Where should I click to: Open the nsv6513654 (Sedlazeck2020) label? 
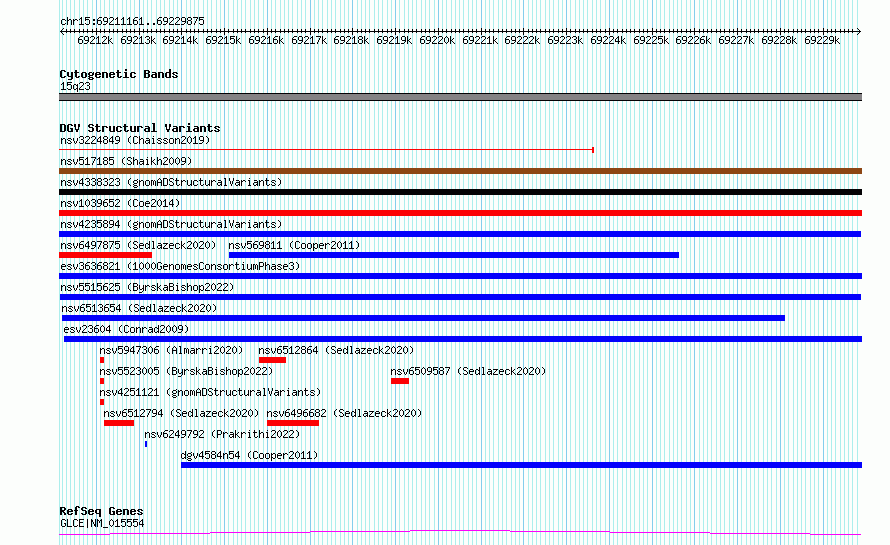(x=139, y=308)
